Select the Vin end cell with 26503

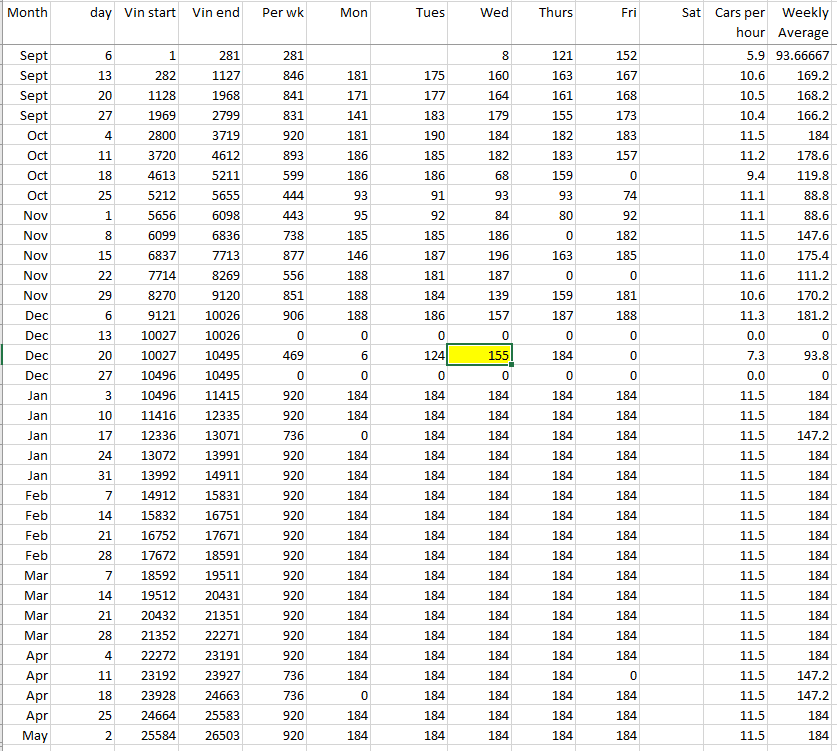pyautogui.click(x=214, y=735)
